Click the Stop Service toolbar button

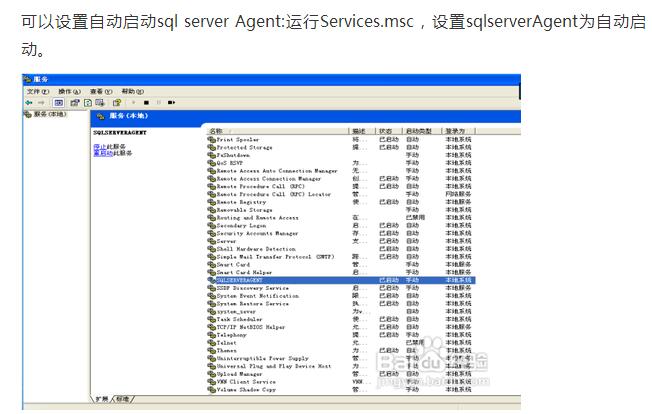pos(146,102)
